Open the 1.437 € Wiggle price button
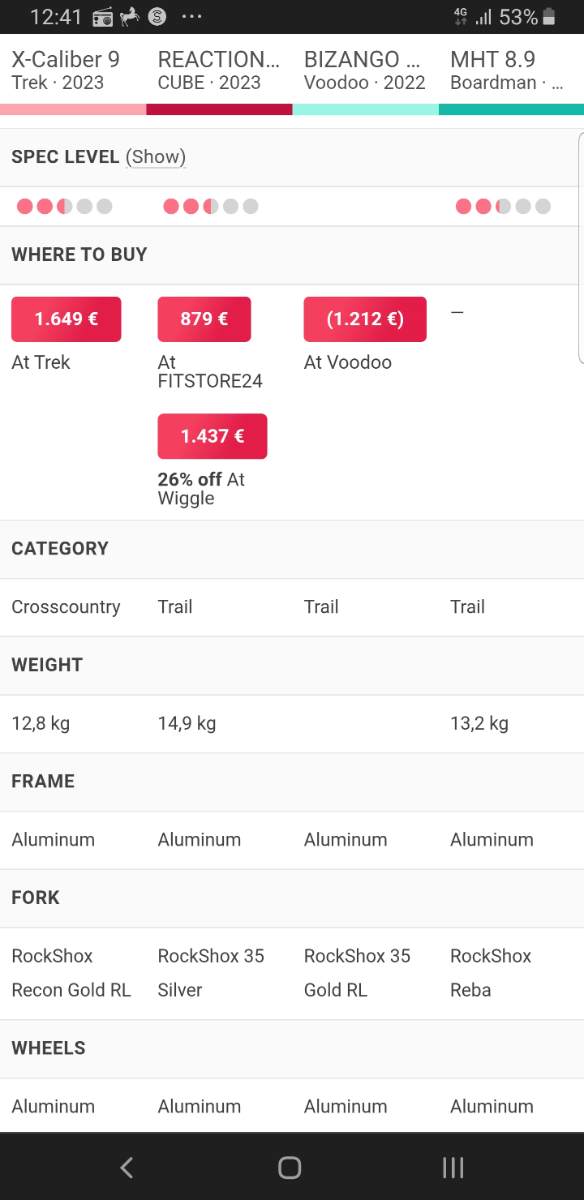Screen dimensions: 584x1200 click(x=212, y=436)
